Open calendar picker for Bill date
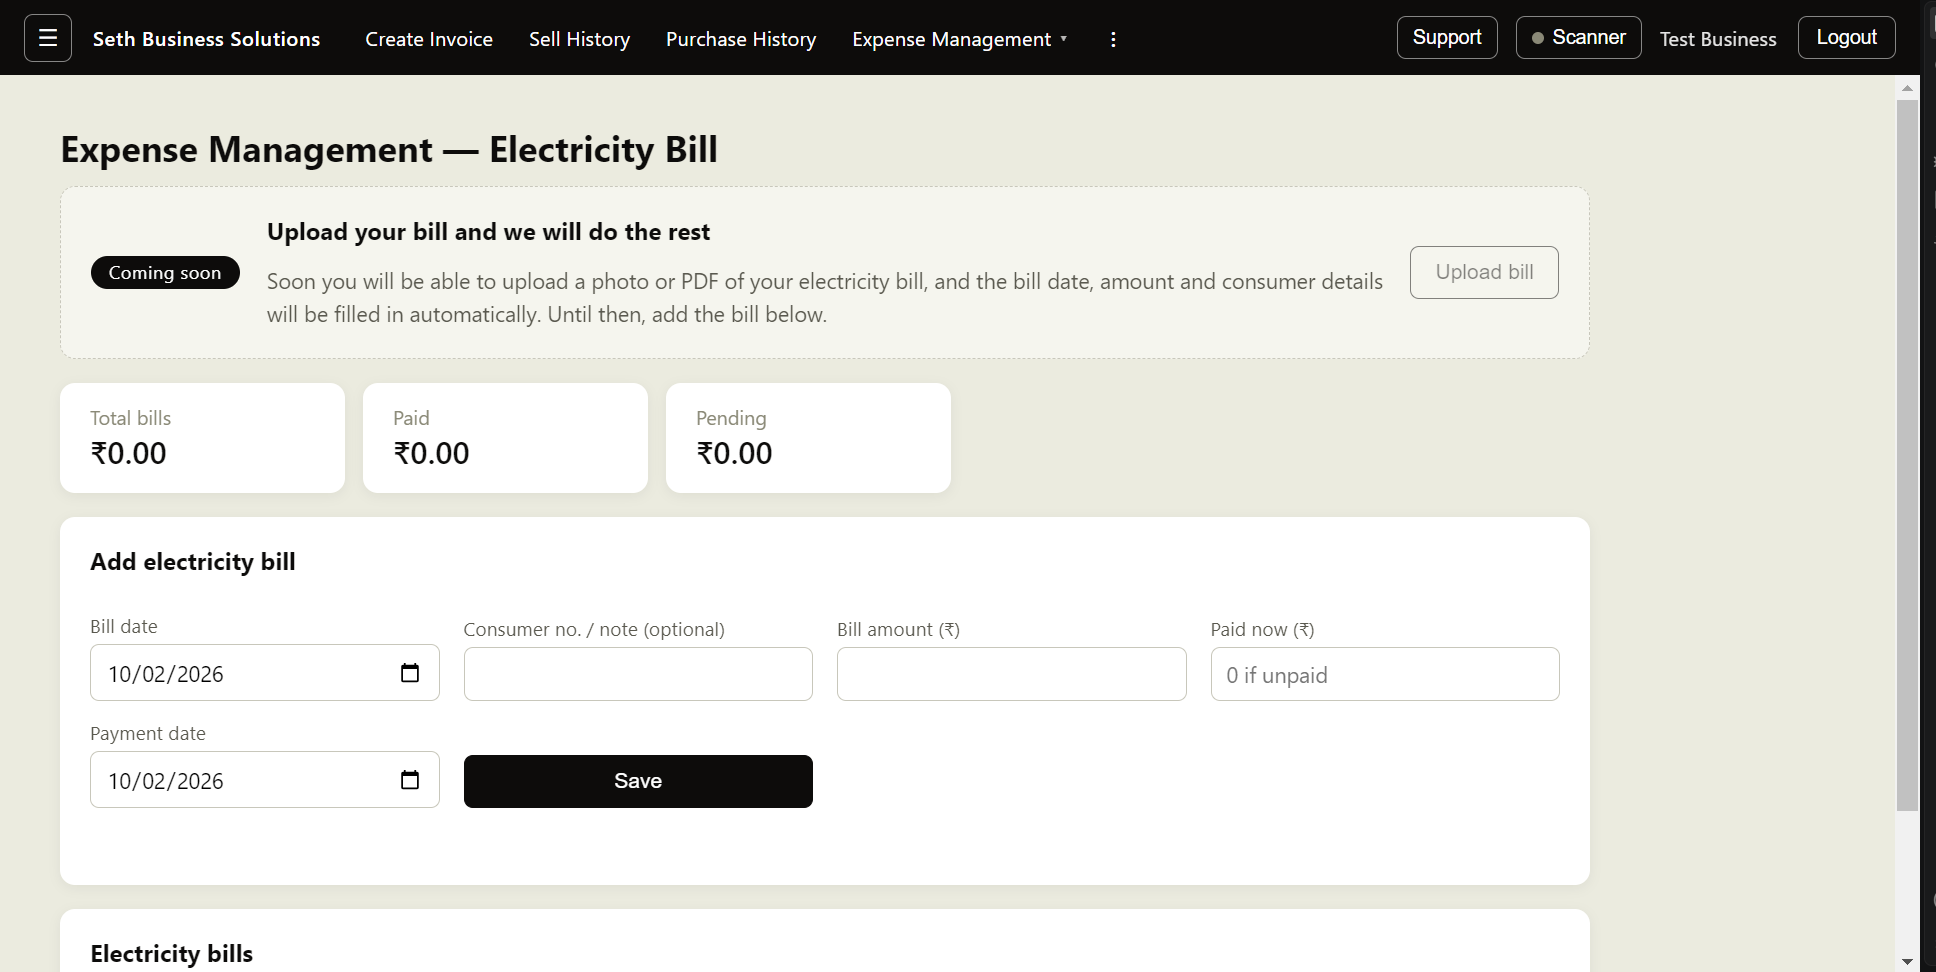 coord(410,673)
